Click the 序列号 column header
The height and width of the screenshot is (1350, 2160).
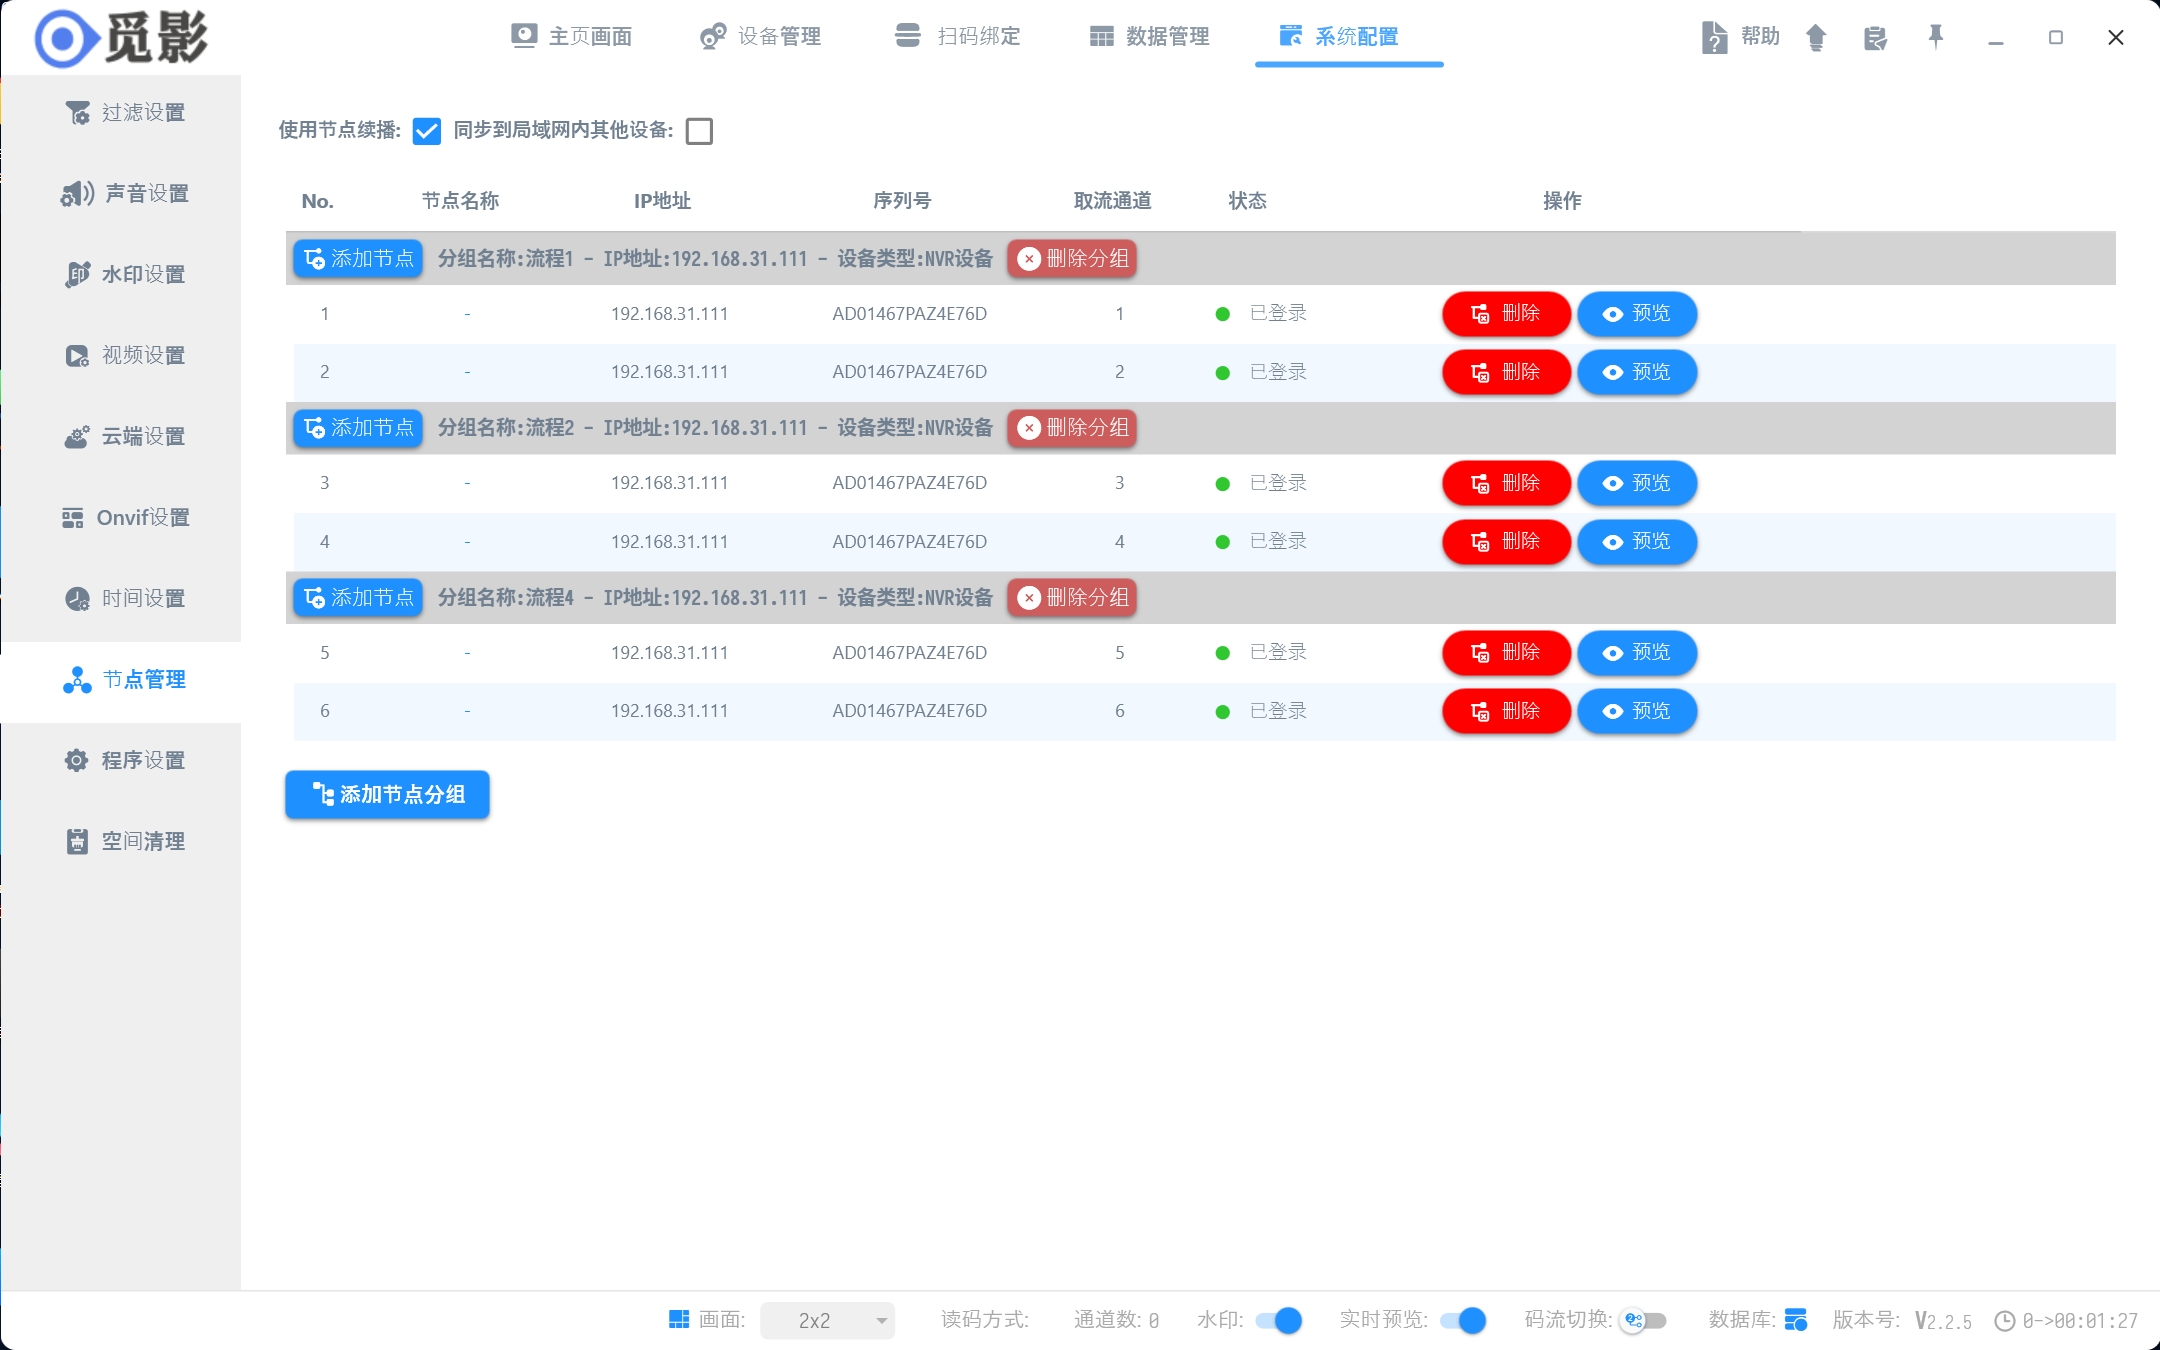pos(902,201)
